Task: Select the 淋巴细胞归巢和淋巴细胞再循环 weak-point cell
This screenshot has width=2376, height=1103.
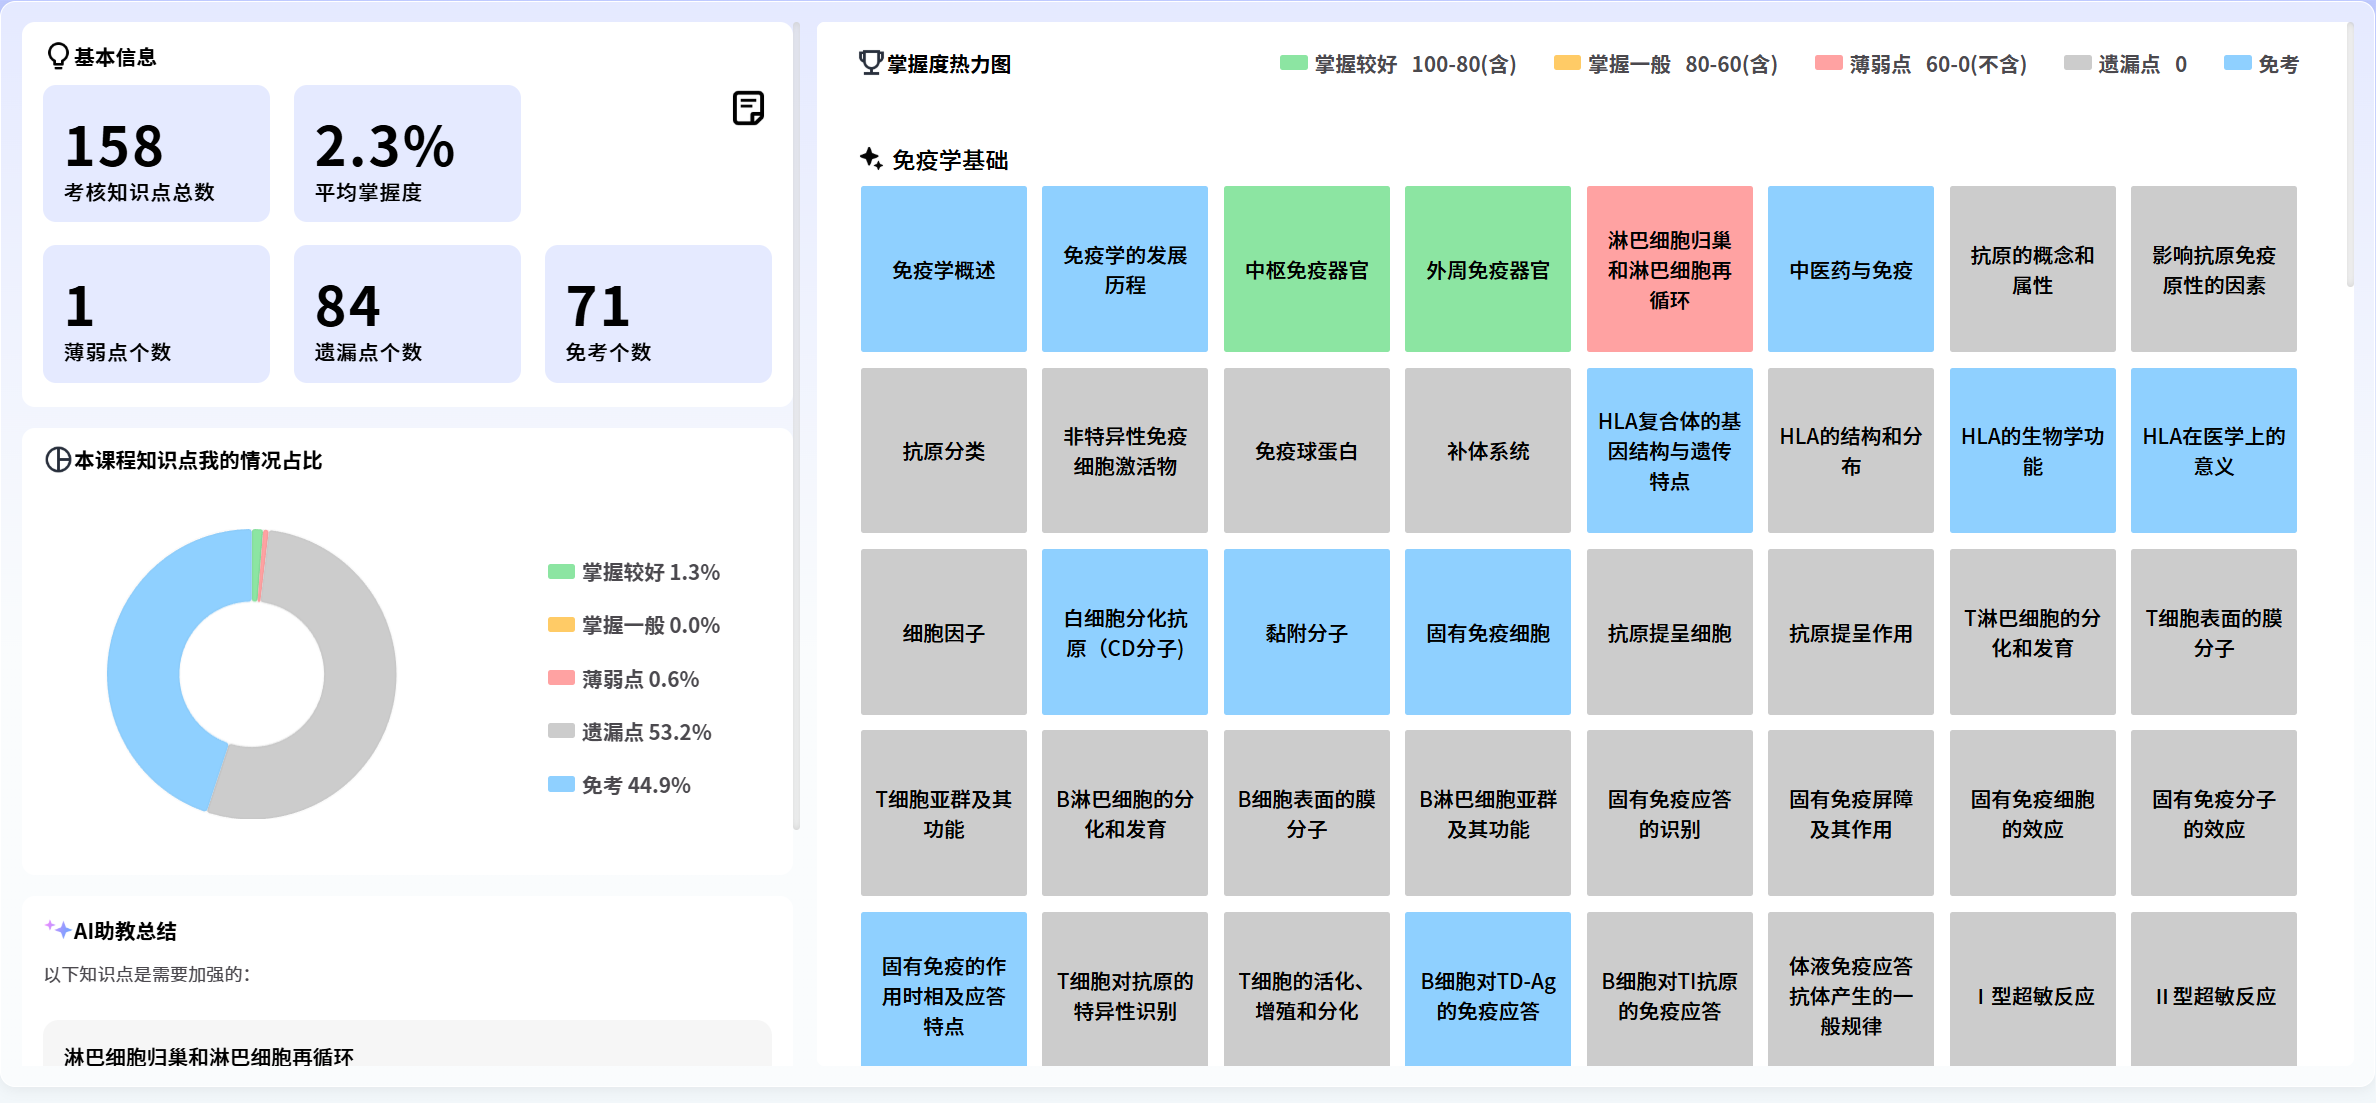Action: pos(1669,268)
